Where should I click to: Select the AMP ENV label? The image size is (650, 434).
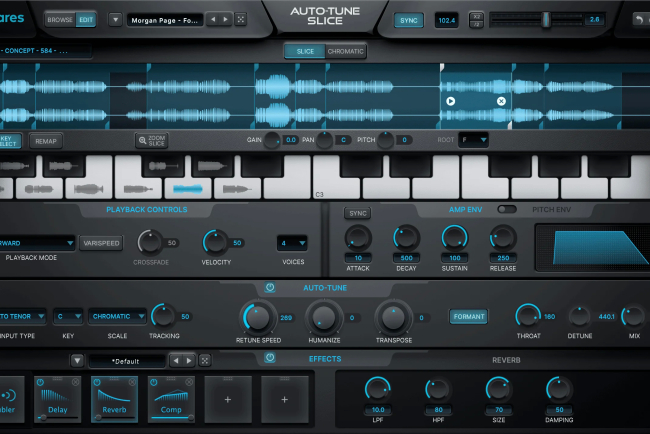(465, 210)
